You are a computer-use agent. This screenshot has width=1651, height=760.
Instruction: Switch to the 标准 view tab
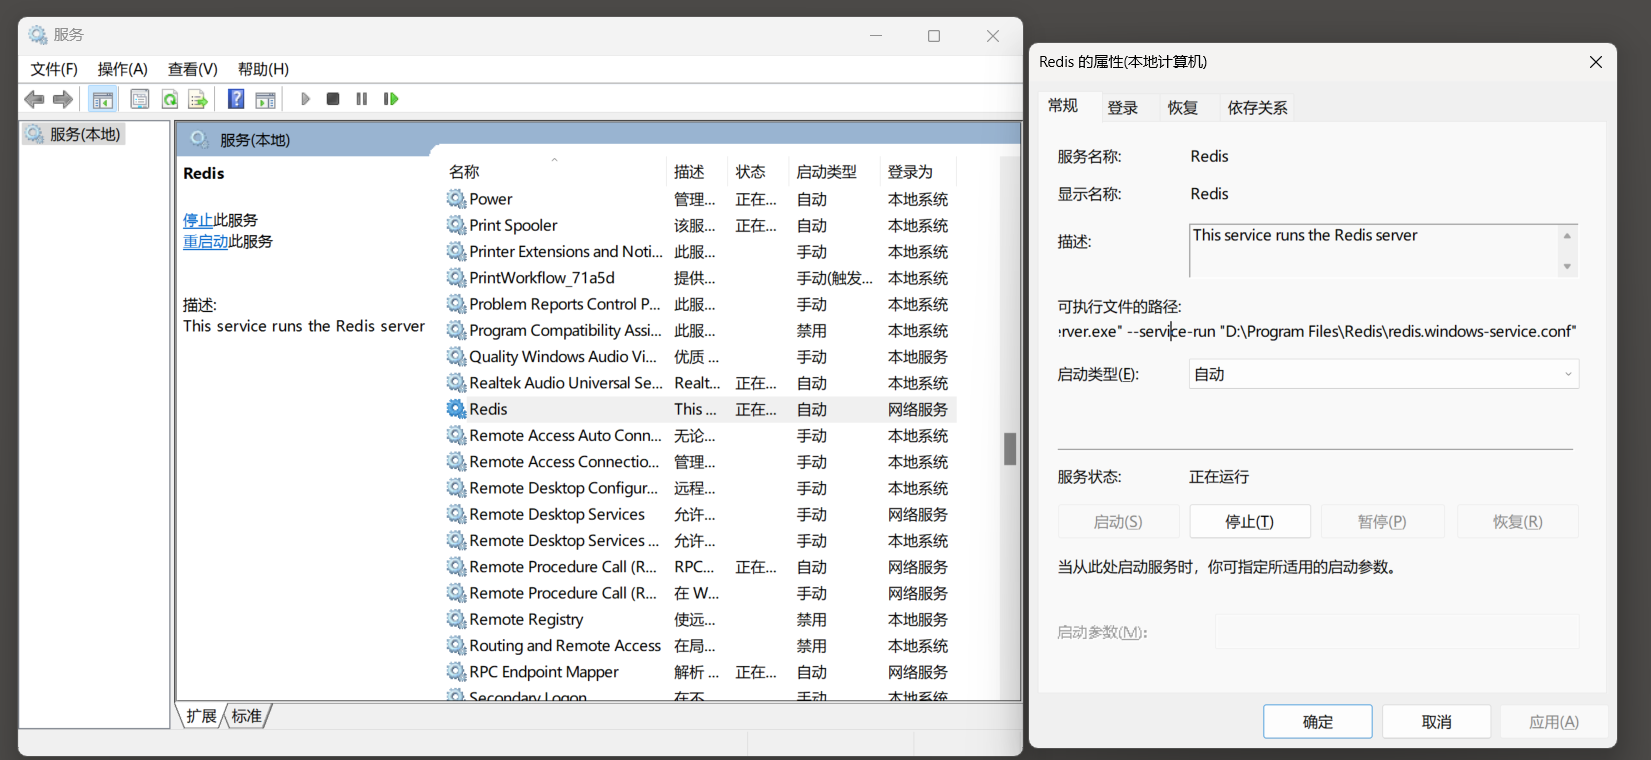tap(247, 716)
